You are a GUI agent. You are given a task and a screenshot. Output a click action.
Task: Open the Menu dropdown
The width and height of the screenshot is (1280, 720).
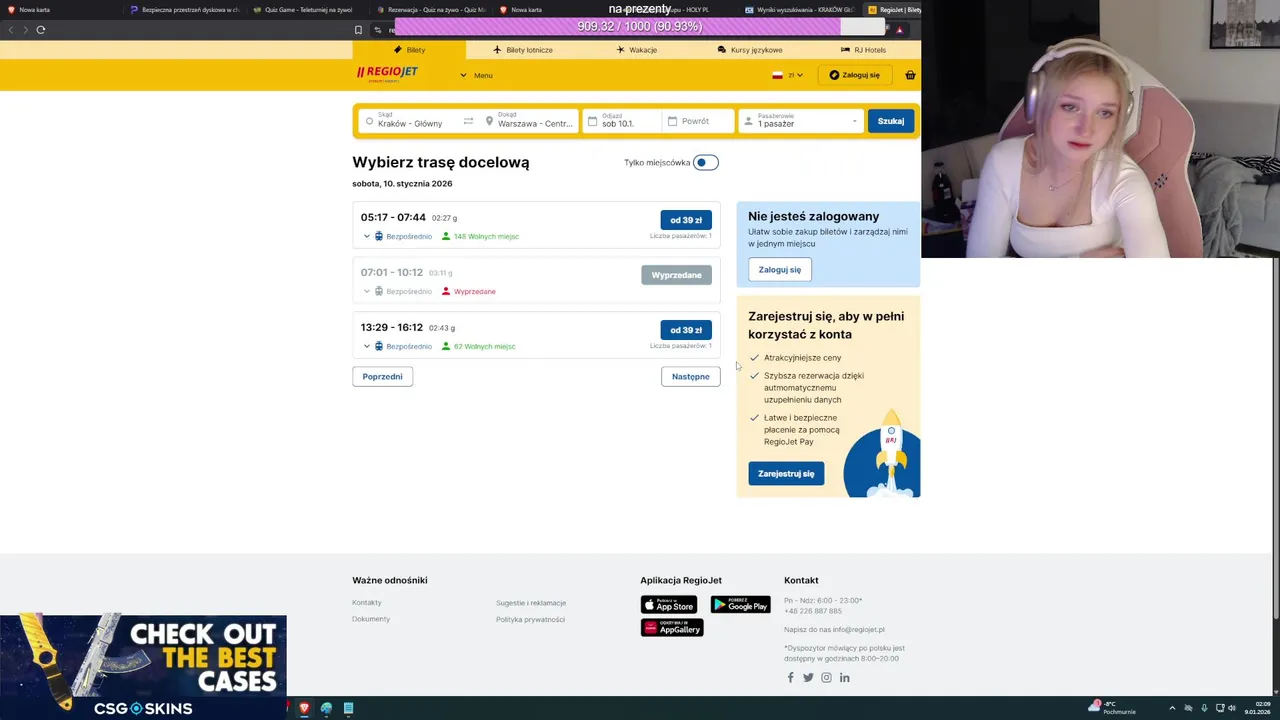476,75
